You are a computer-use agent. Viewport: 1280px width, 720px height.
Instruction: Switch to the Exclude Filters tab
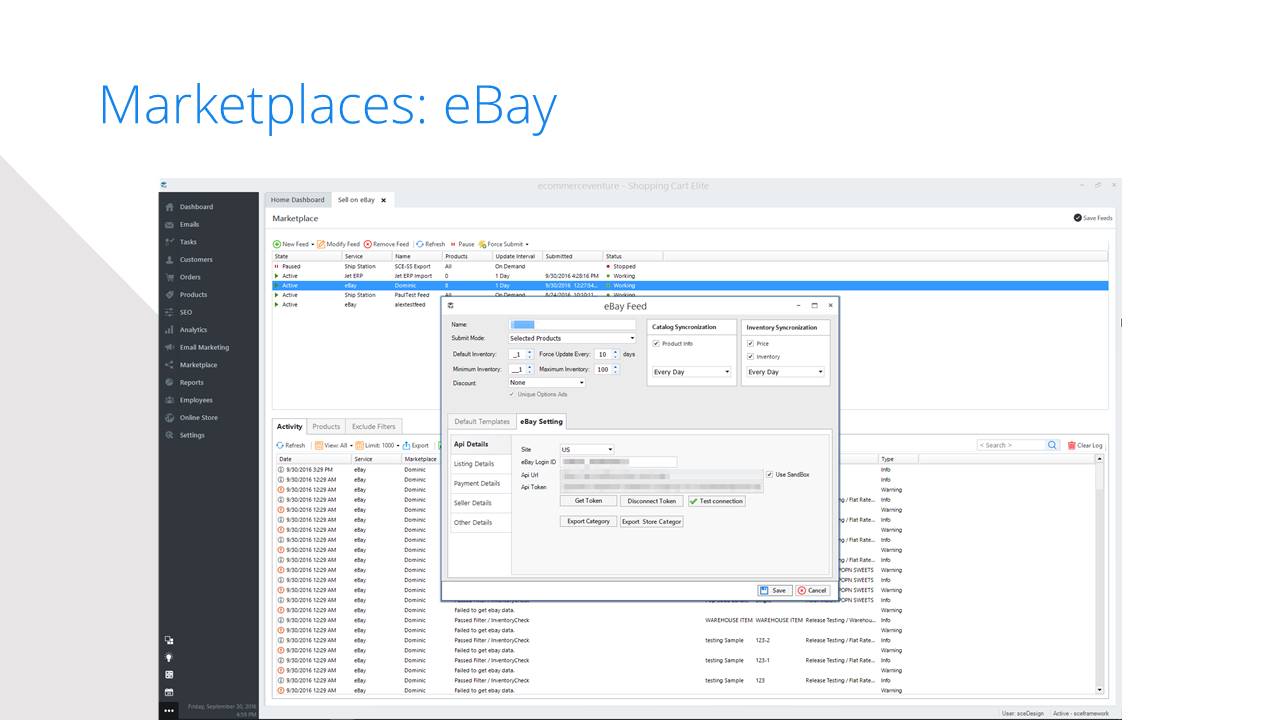374,427
